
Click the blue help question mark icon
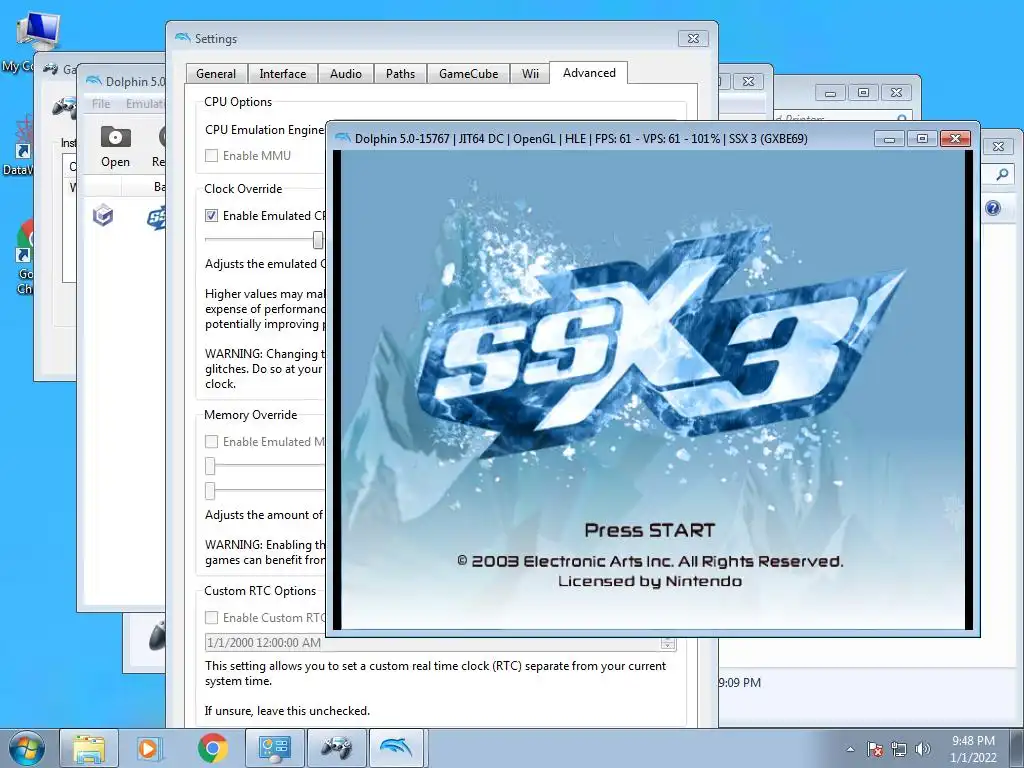pos(993,208)
